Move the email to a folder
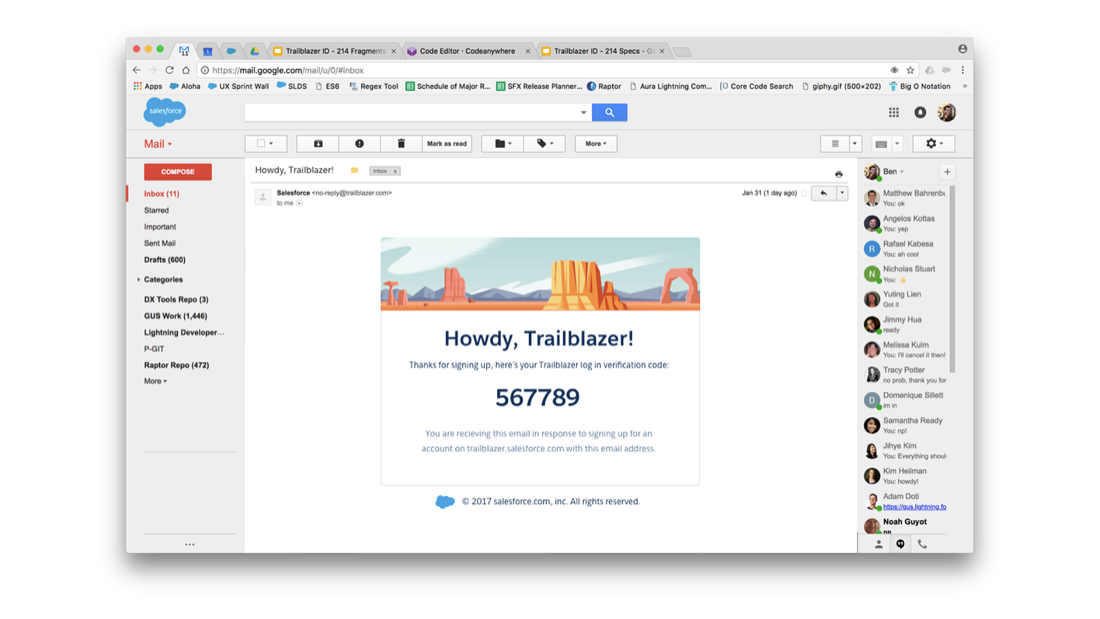 [501, 143]
